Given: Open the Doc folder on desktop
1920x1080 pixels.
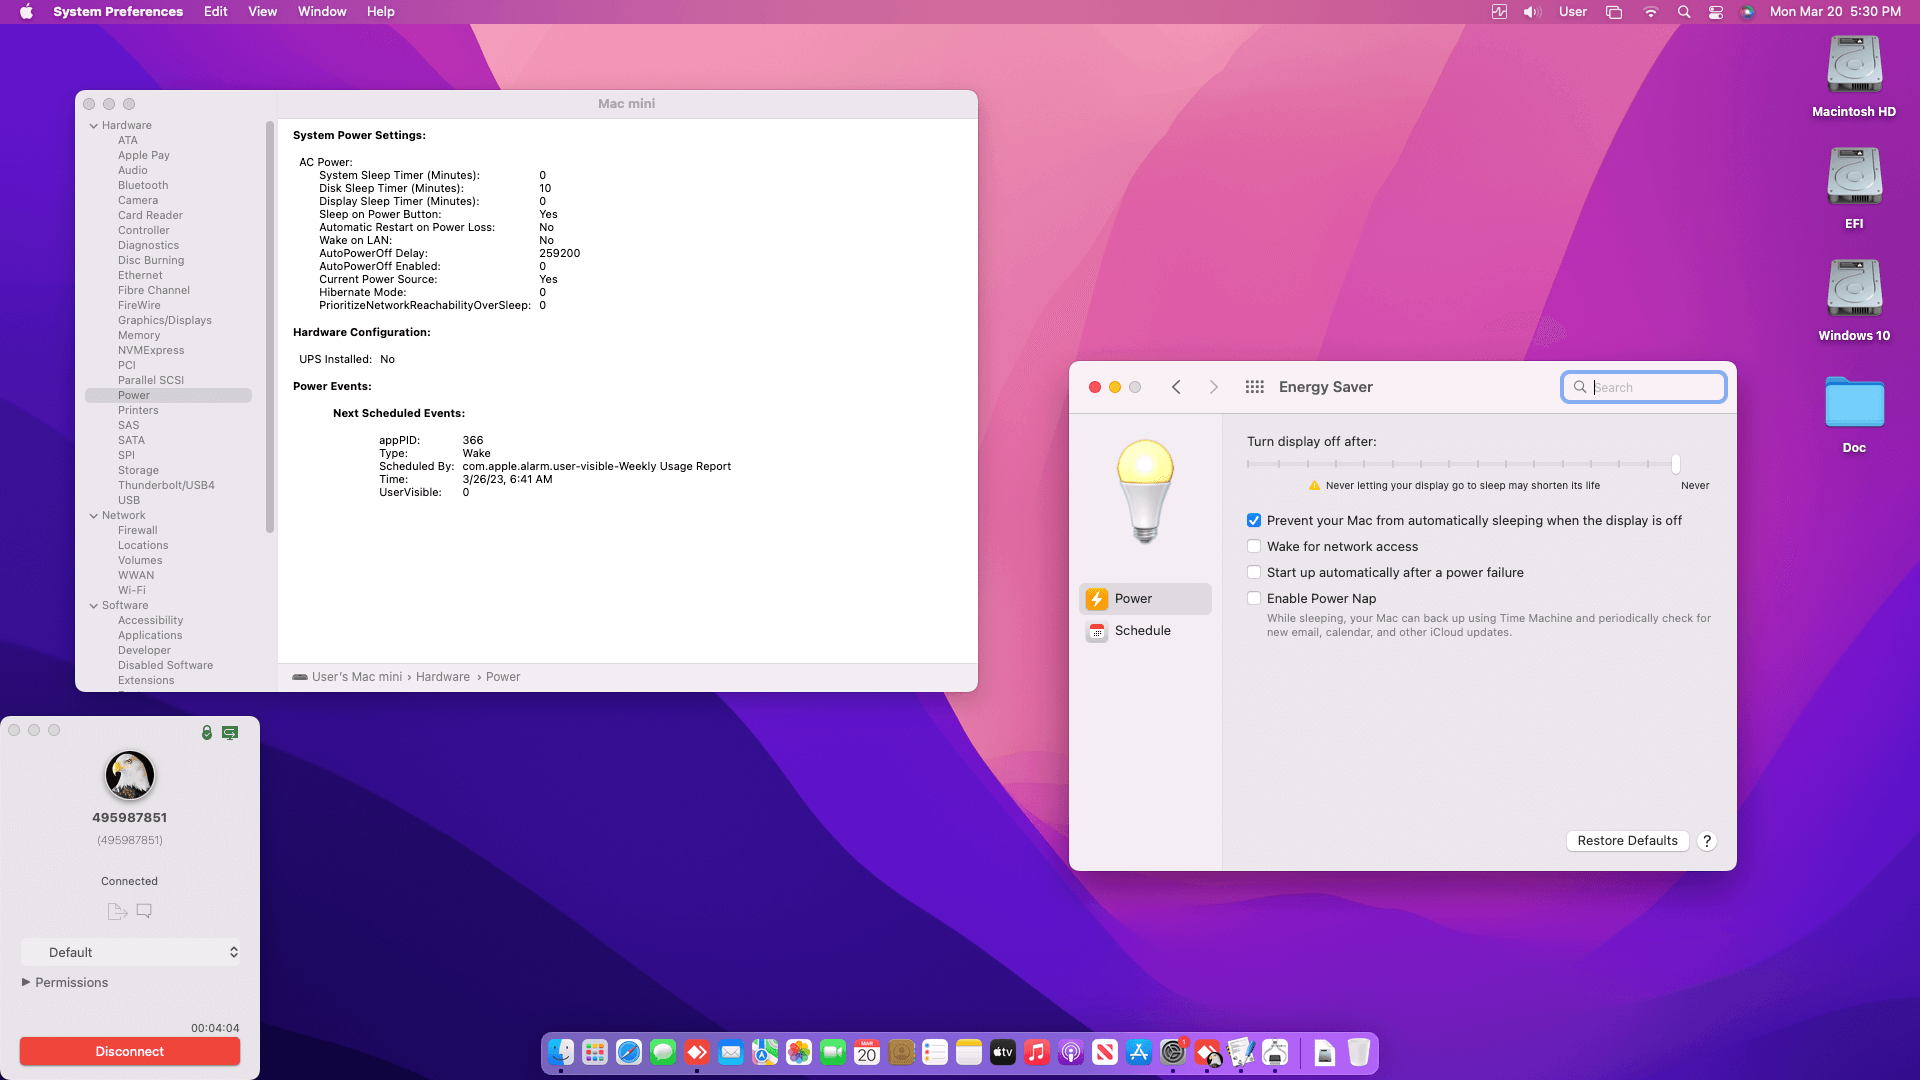Looking at the screenshot, I should [x=1853, y=404].
